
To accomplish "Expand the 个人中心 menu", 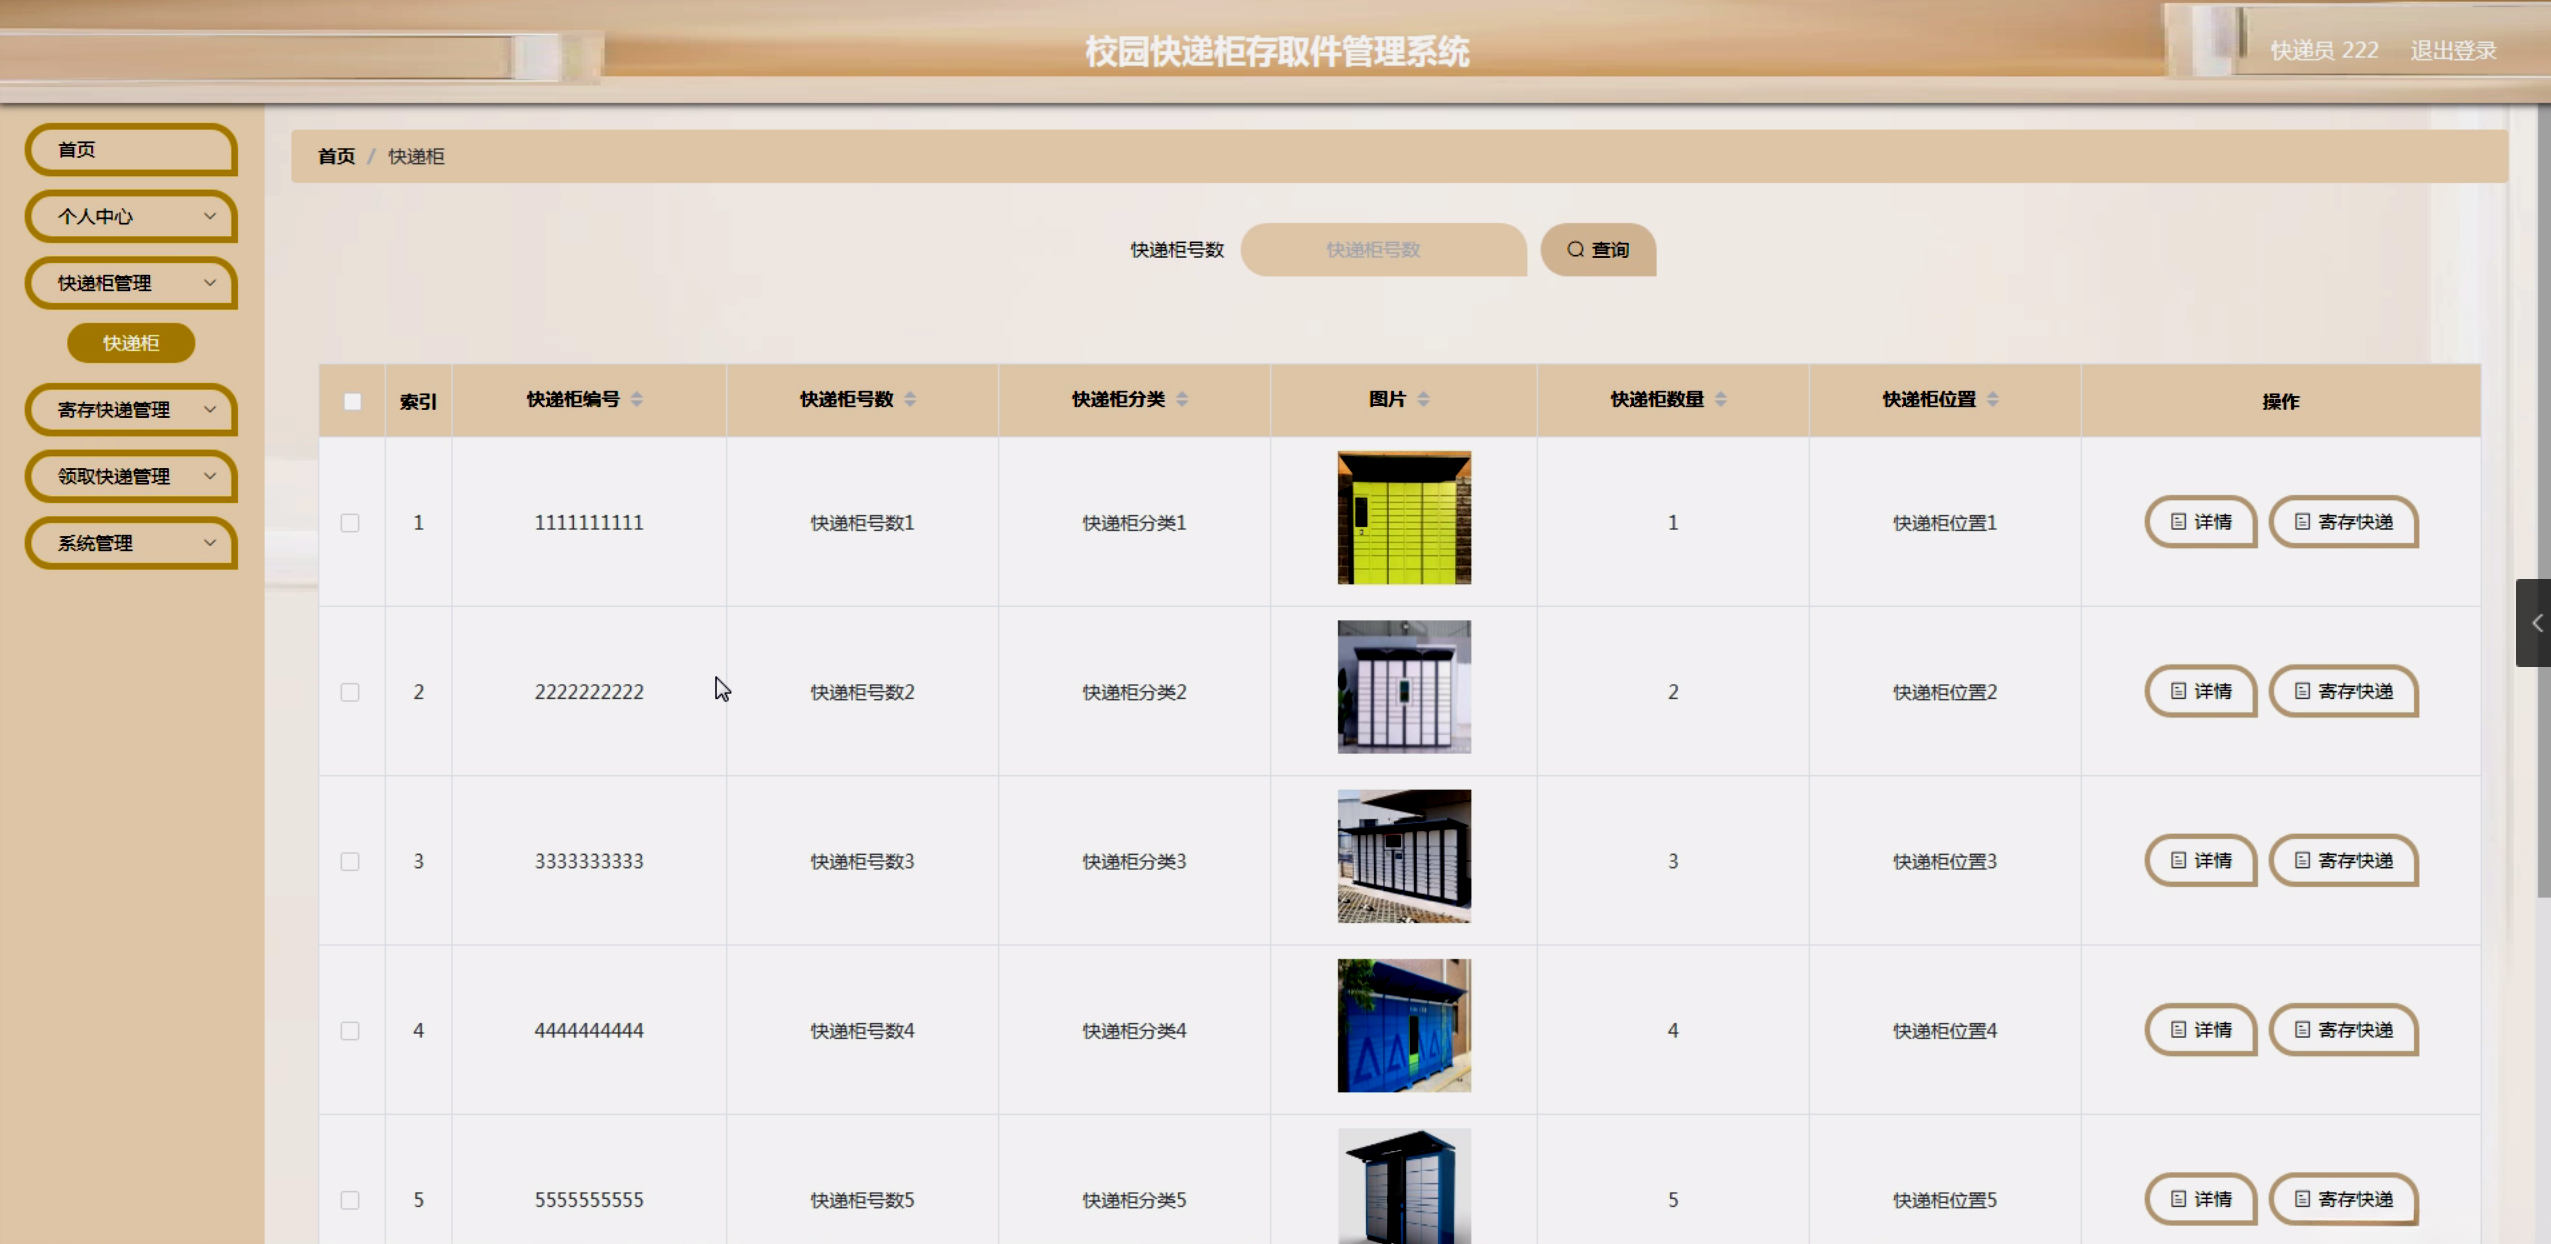I will coord(131,217).
